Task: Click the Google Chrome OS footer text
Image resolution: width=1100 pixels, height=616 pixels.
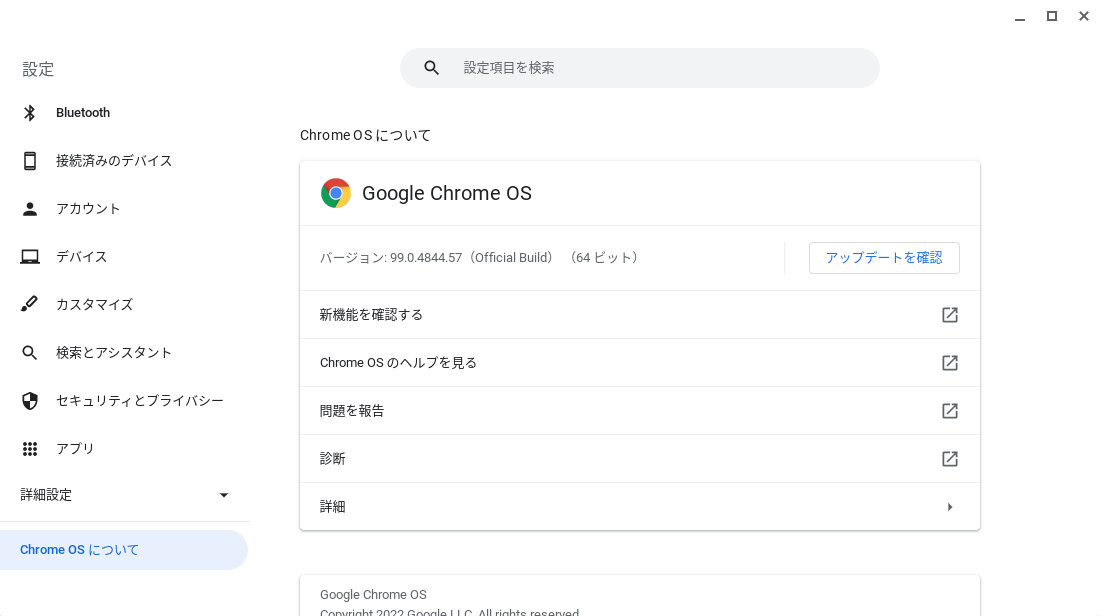Action: tap(373, 595)
